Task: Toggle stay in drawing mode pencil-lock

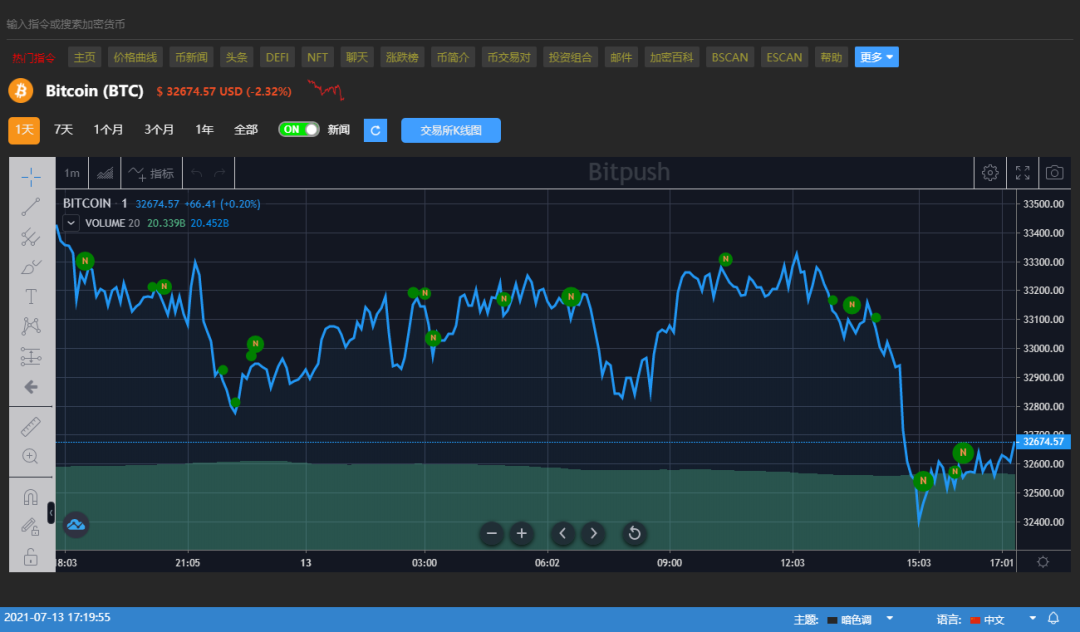Action: [30, 527]
